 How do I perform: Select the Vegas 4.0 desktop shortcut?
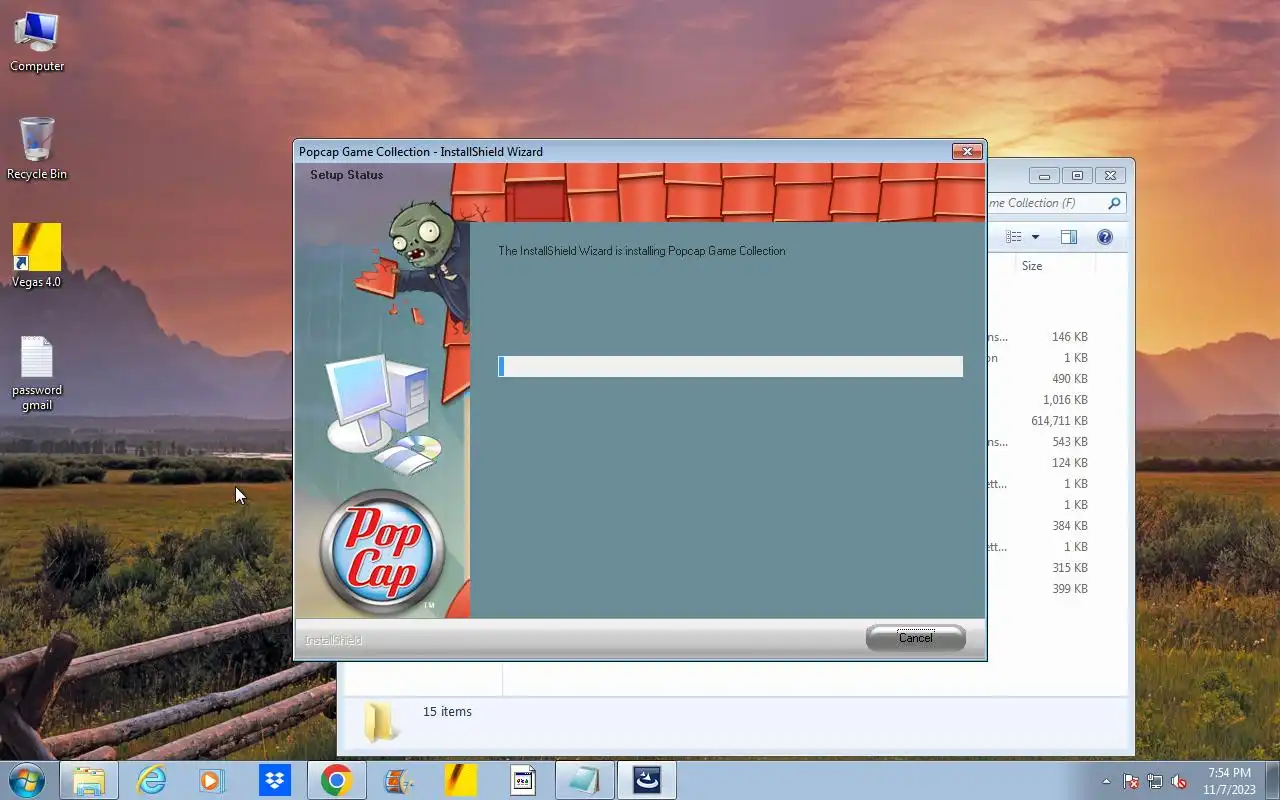(37, 256)
